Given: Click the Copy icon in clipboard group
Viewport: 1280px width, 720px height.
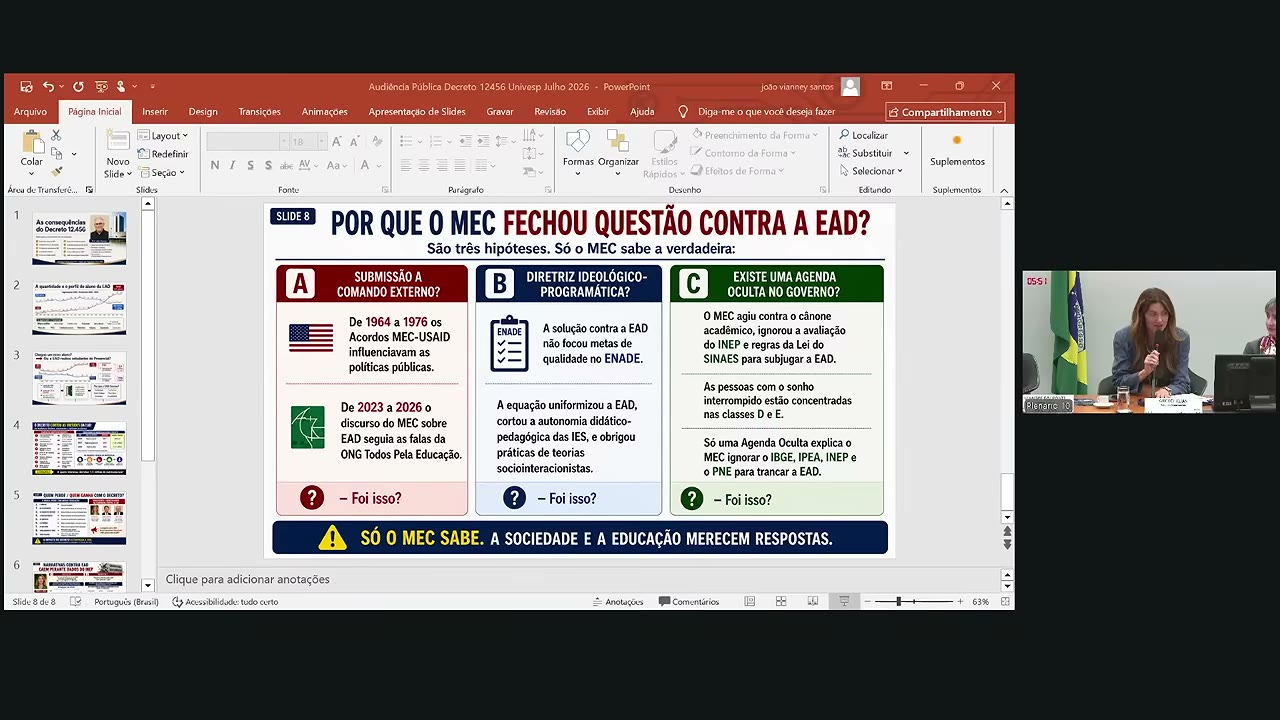Looking at the screenshot, I should 56,154.
